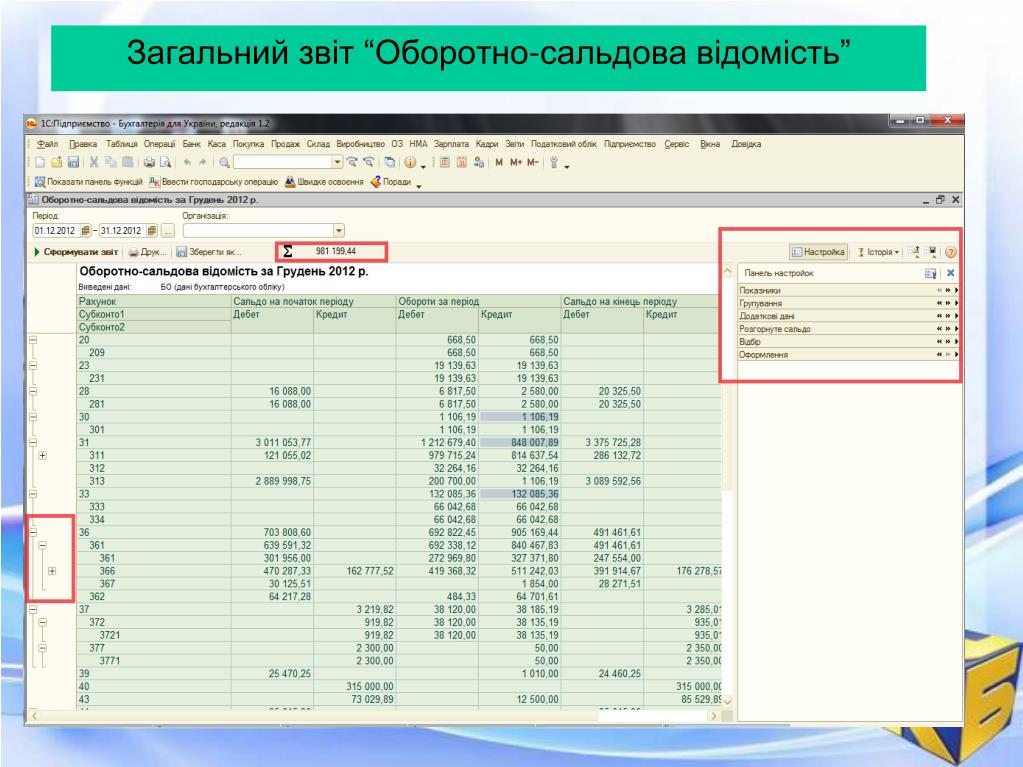Image resolution: width=1023 pixels, height=767 pixels.
Task: Open the Довідка menu
Action: pyautogui.click(x=746, y=144)
